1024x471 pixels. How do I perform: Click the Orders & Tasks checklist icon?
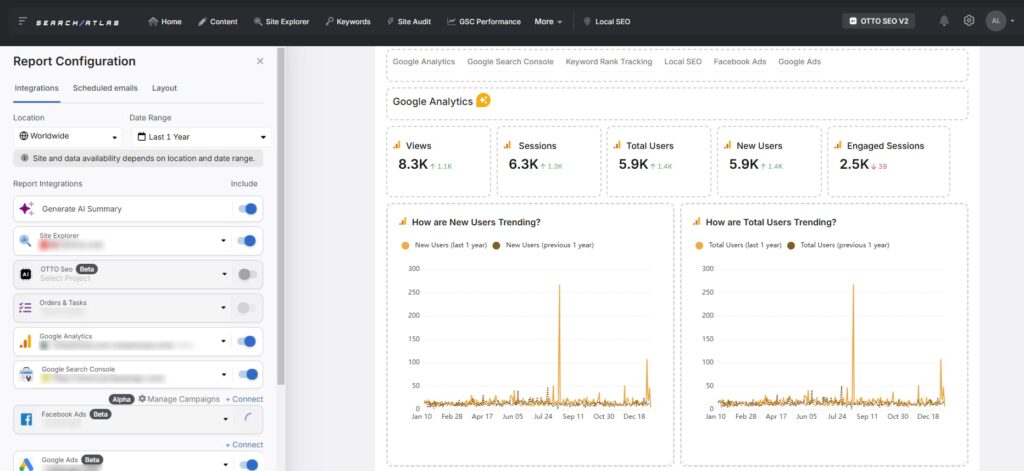(25, 308)
